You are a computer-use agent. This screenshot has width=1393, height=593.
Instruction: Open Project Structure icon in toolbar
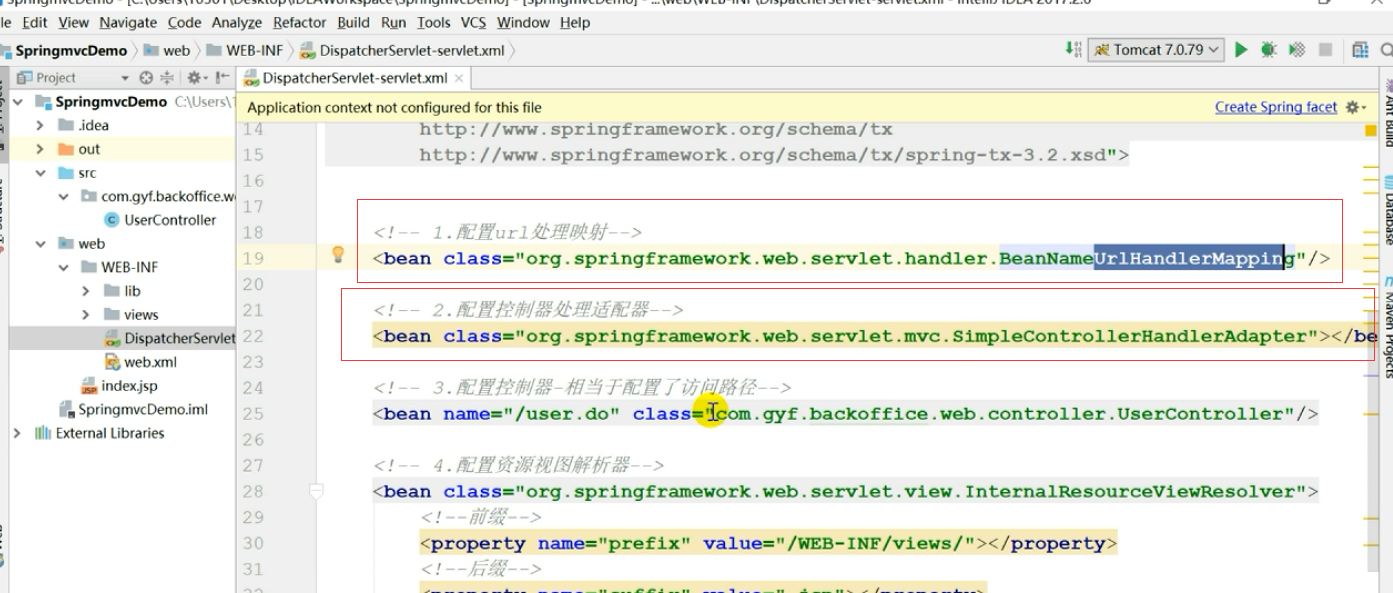coord(1360,49)
